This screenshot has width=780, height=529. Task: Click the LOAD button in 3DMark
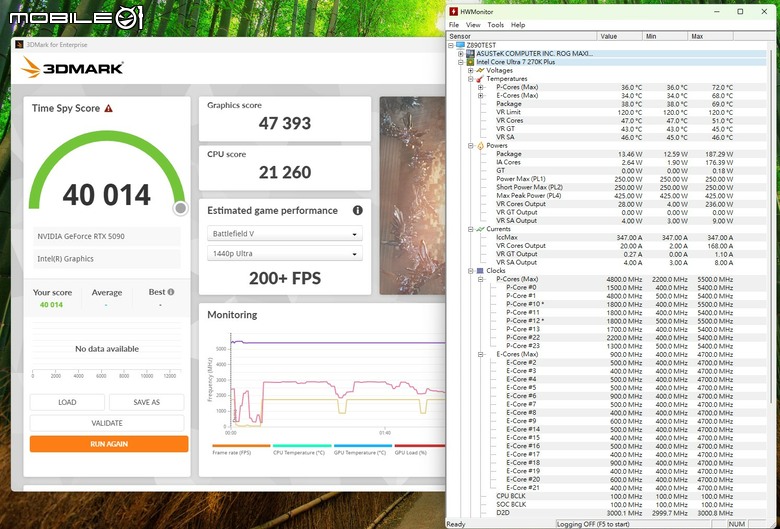[x=67, y=402]
